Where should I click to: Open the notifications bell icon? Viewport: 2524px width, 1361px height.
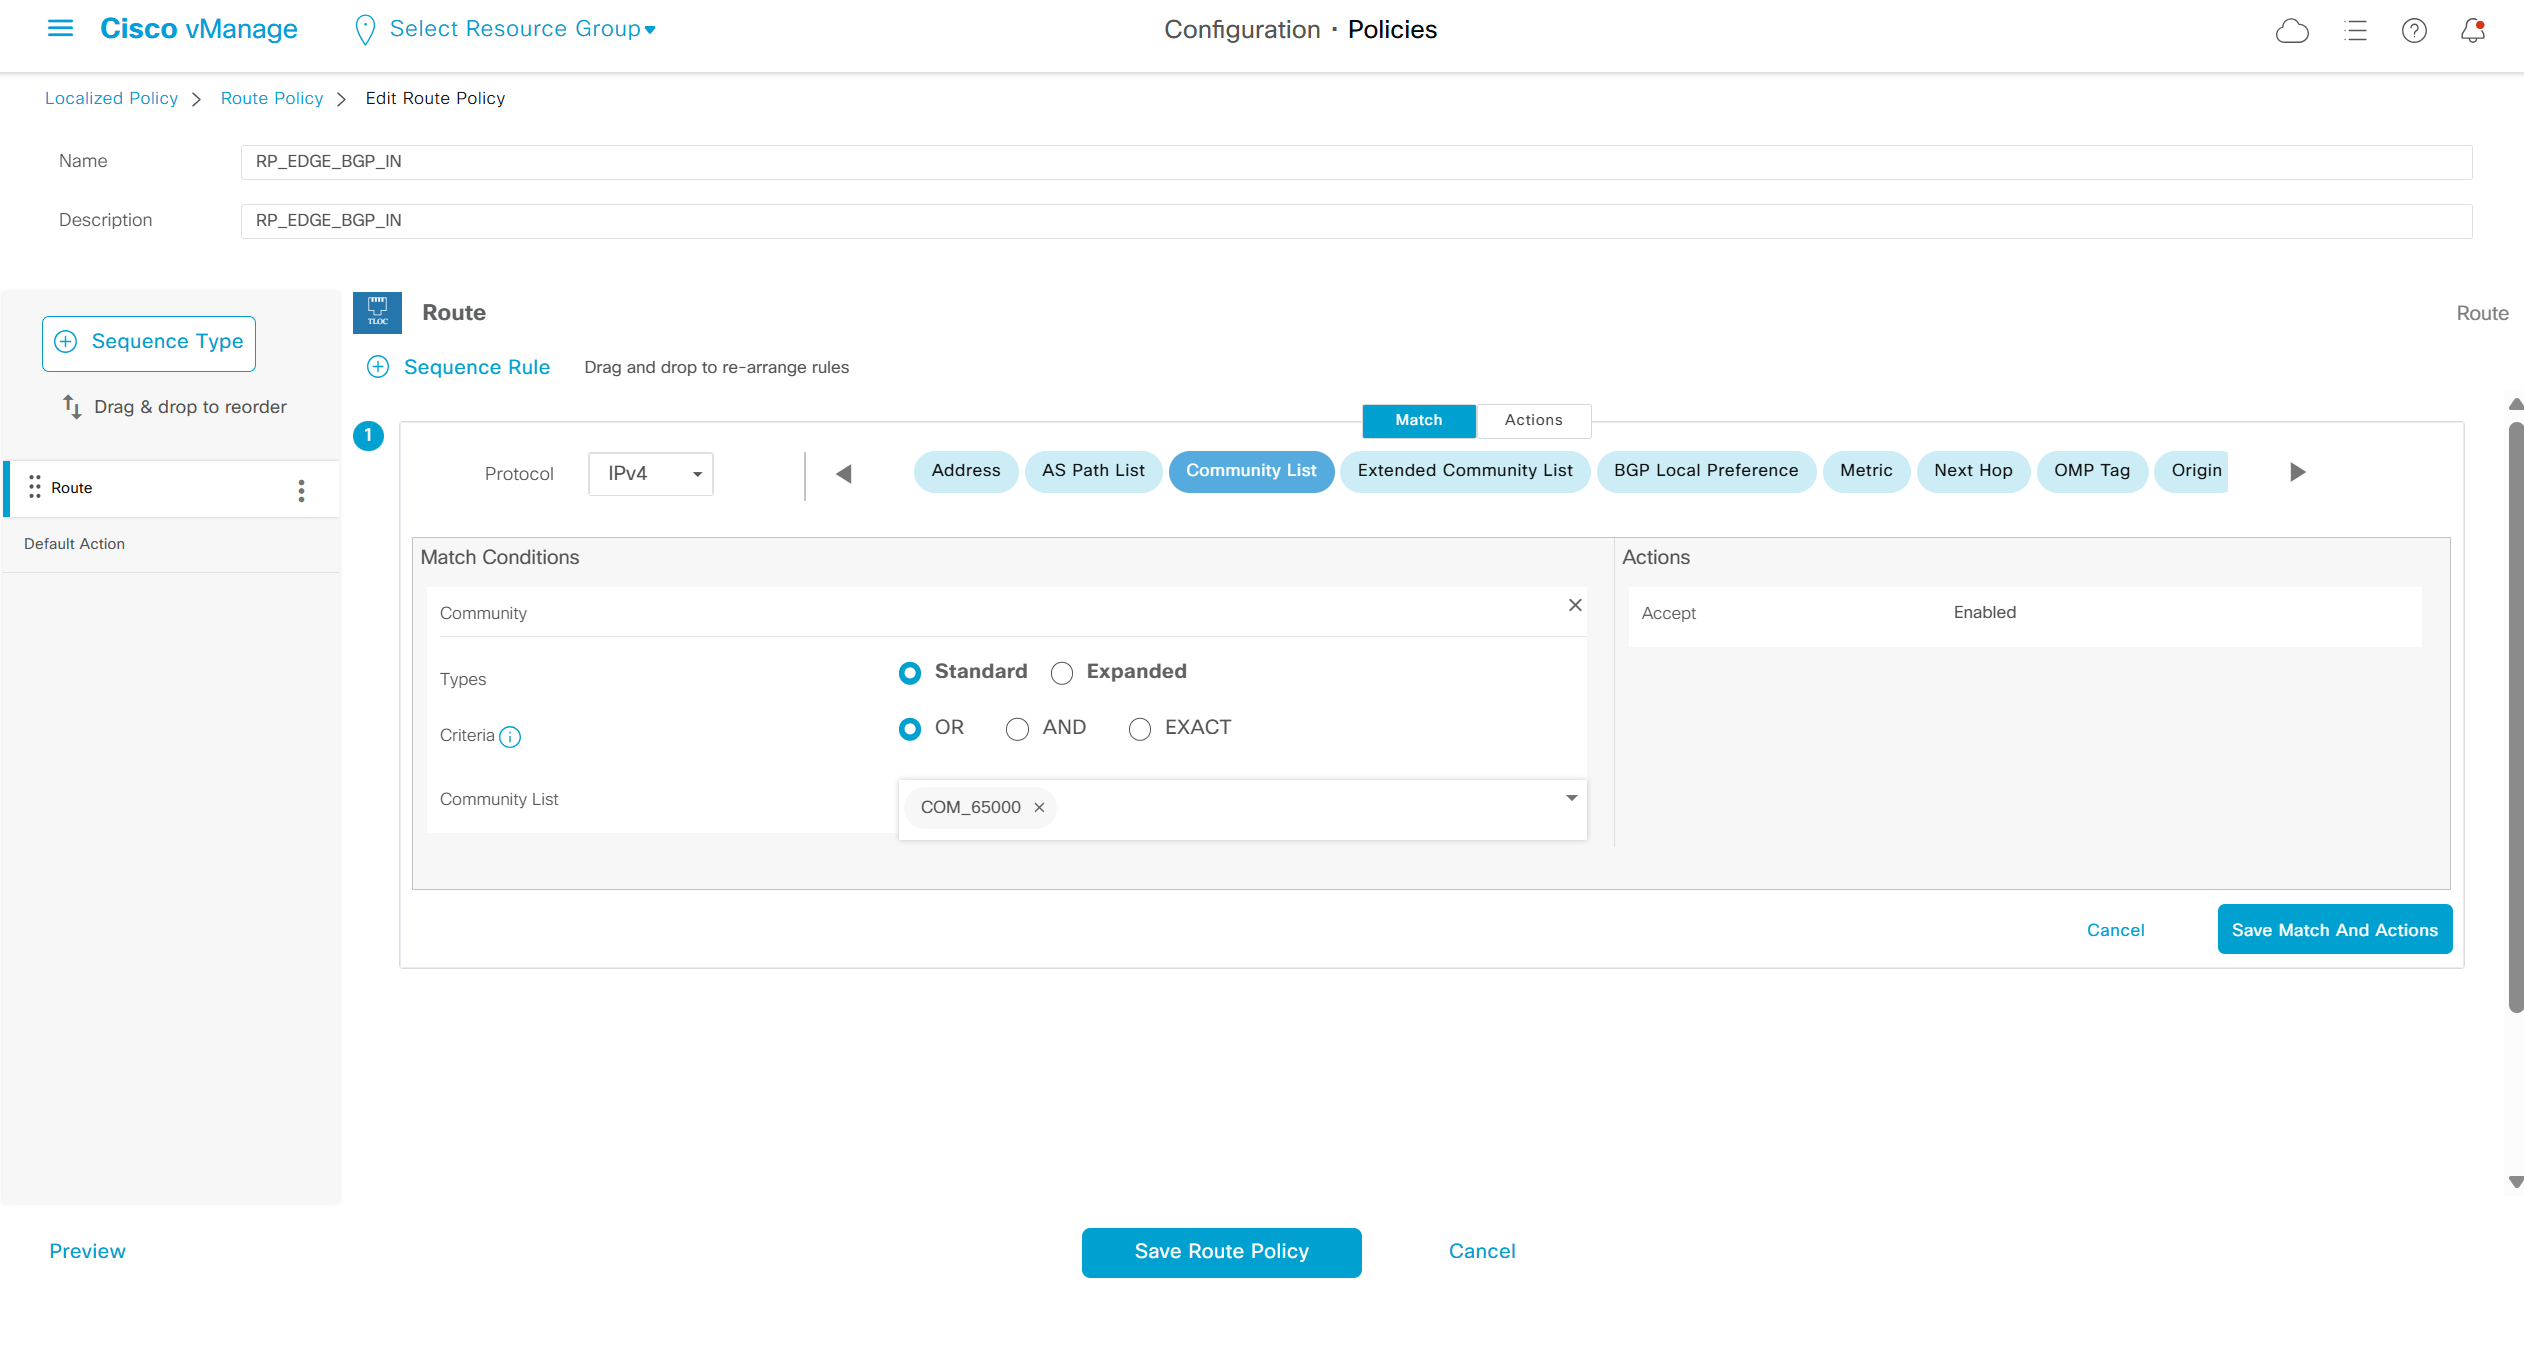click(x=2472, y=31)
